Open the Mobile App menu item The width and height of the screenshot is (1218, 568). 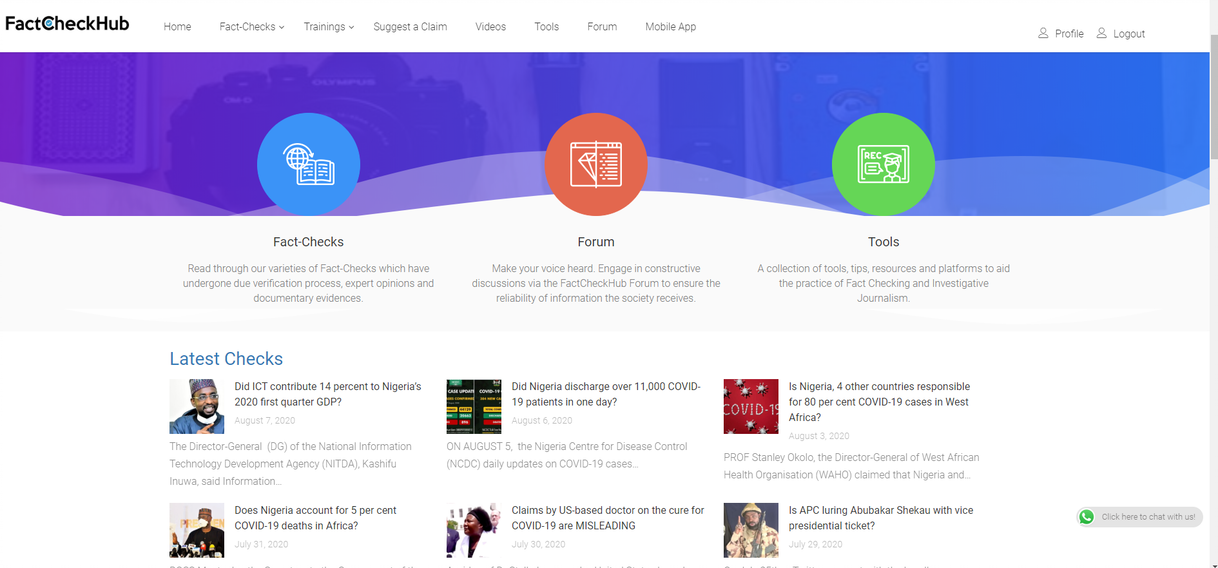click(670, 27)
